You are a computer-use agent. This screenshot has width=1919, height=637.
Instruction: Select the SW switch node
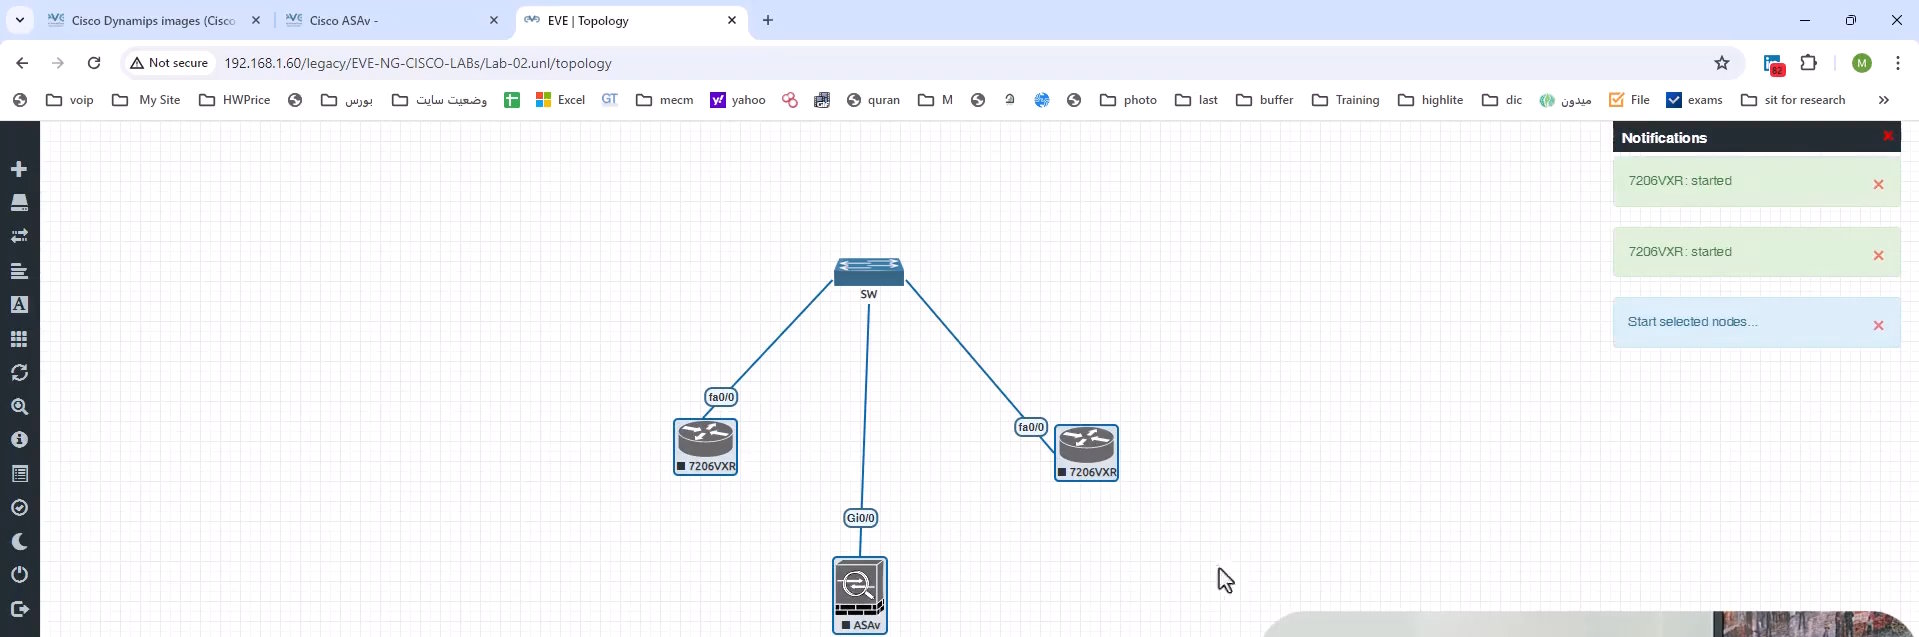click(x=869, y=272)
